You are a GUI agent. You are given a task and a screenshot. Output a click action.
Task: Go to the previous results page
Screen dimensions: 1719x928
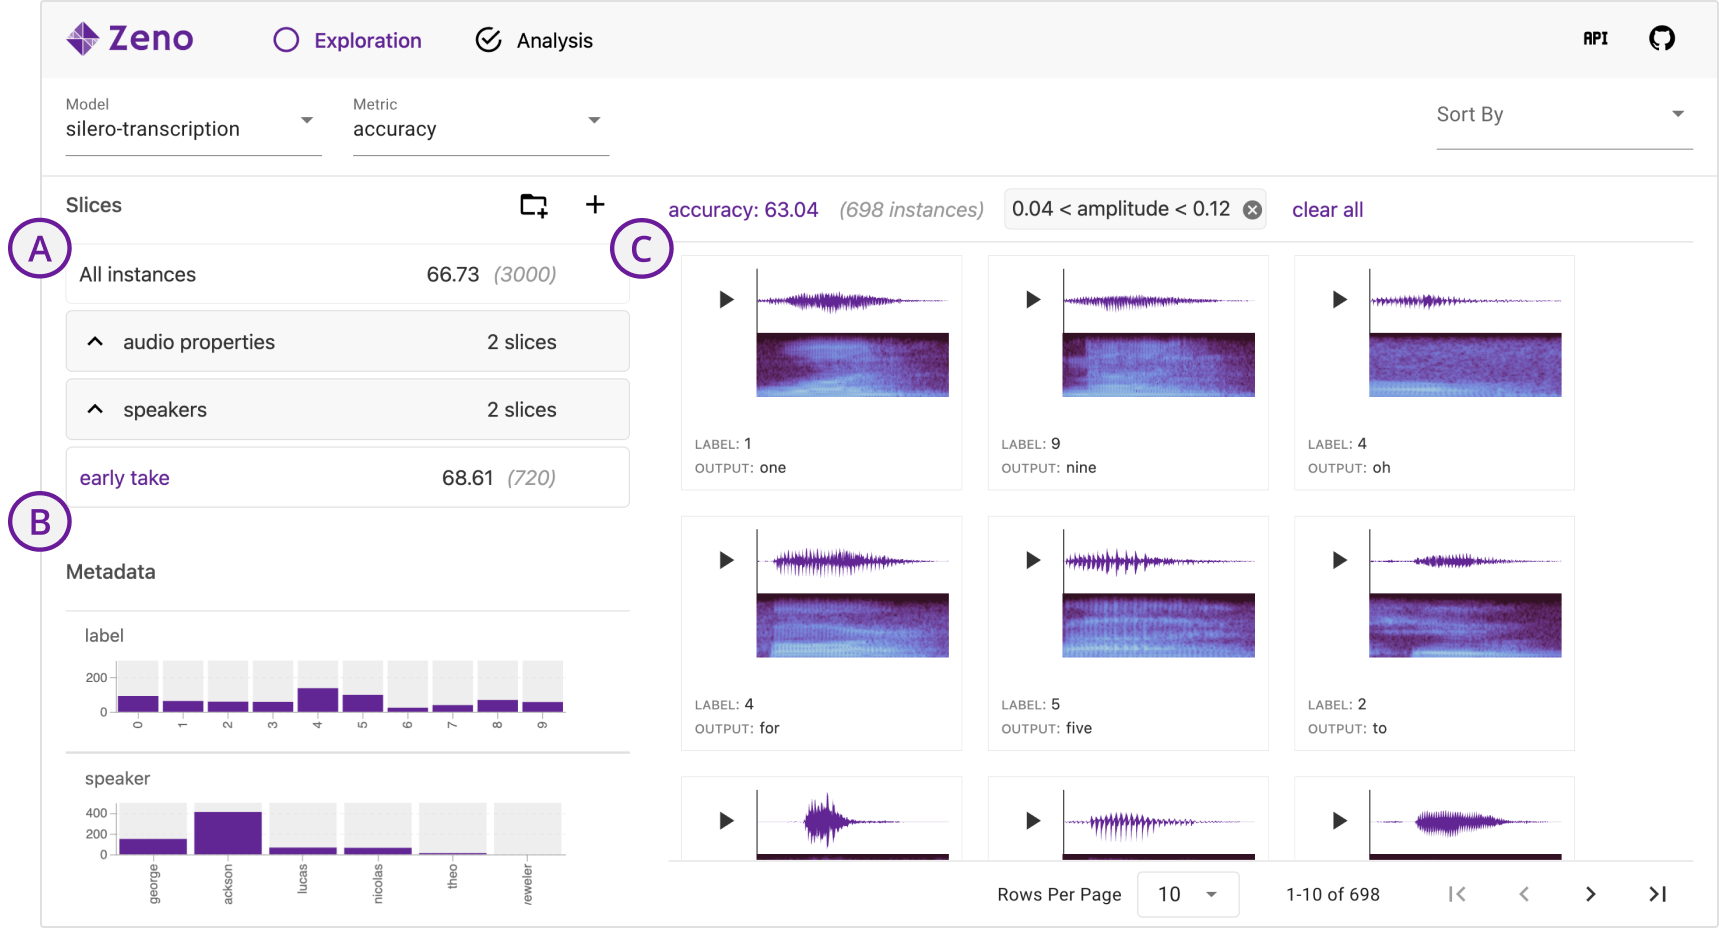pyautogui.click(x=1524, y=894)
